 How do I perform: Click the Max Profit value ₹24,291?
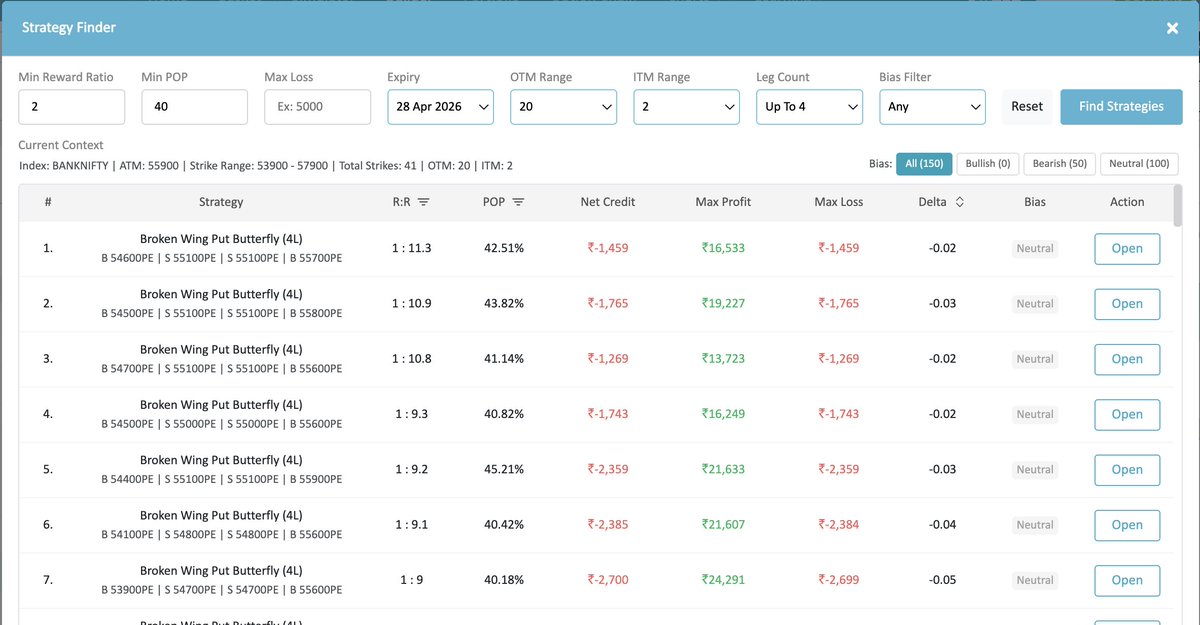(x=723, y=579)
